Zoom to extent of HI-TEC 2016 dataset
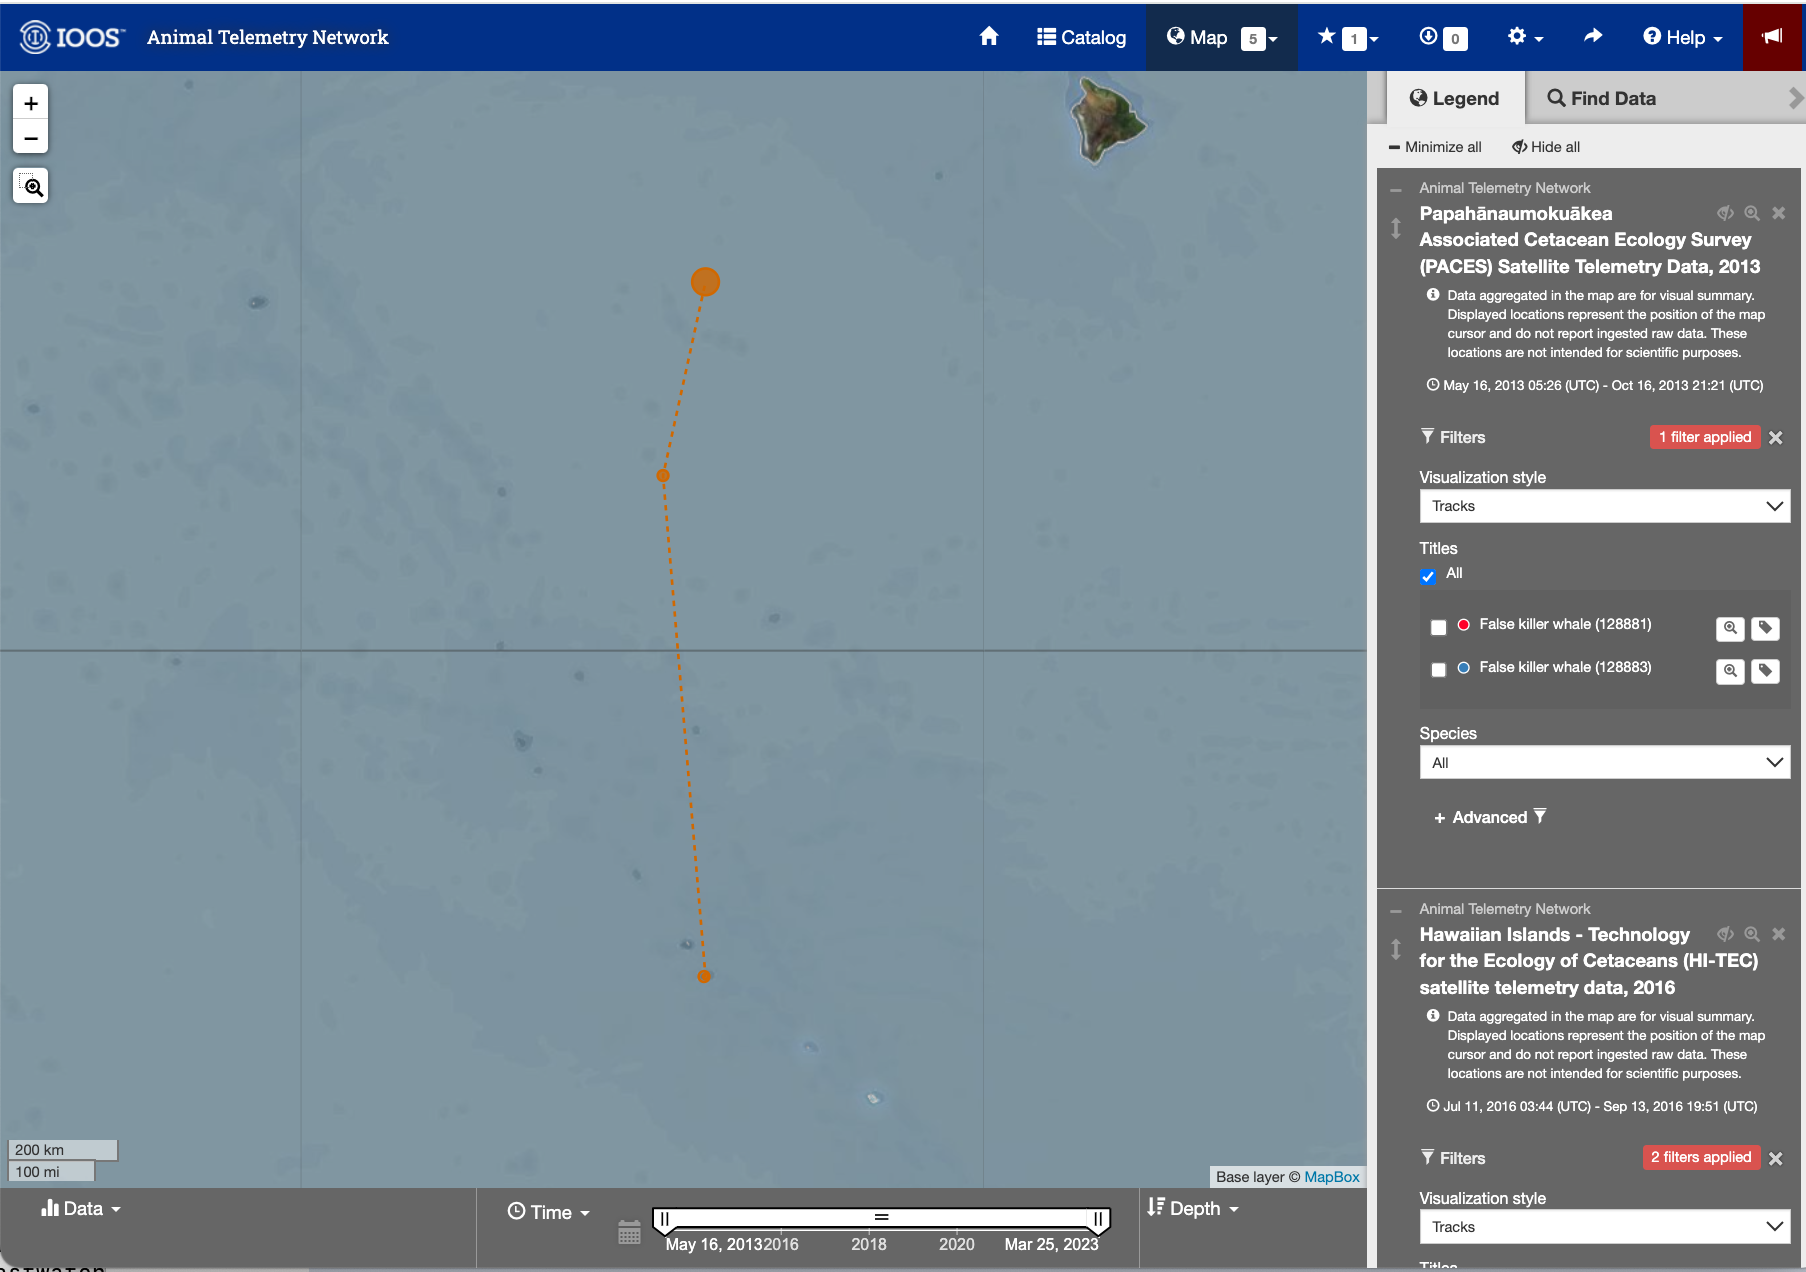 pyautogui.click(x=1753, y=934)
